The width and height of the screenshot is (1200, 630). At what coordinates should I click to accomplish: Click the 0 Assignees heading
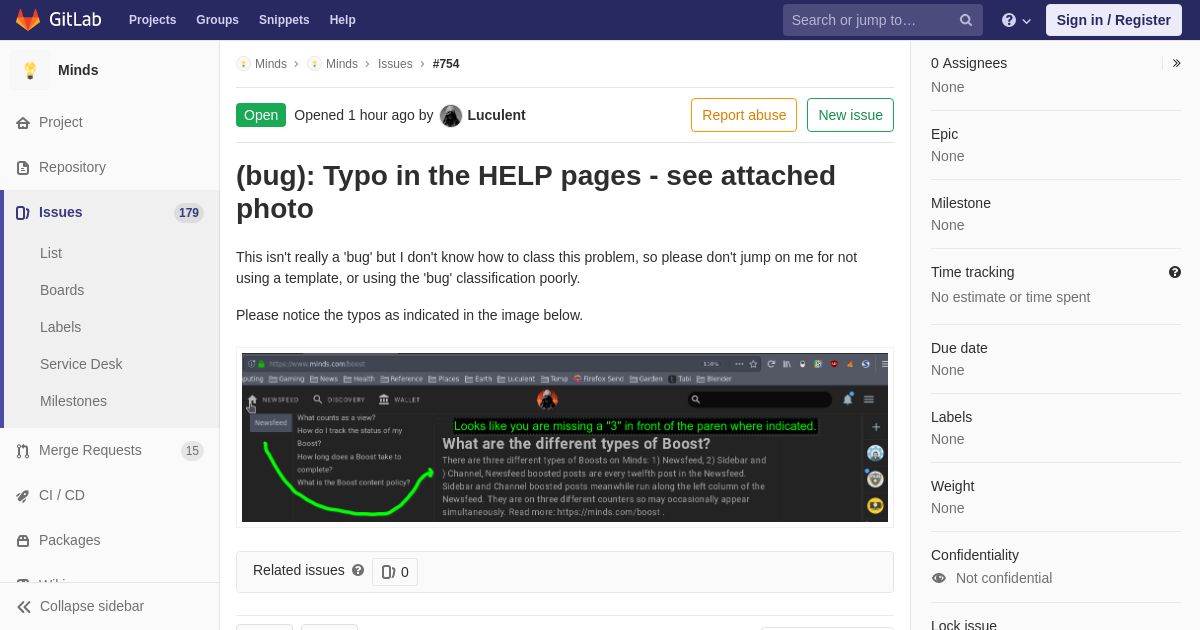click(969, 63)
